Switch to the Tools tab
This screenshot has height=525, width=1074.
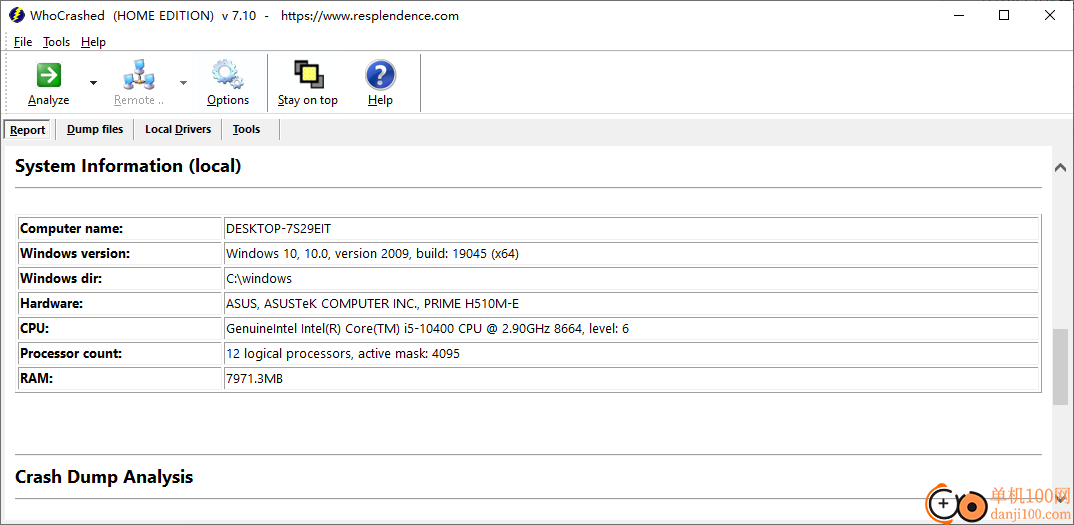[247, 129]
